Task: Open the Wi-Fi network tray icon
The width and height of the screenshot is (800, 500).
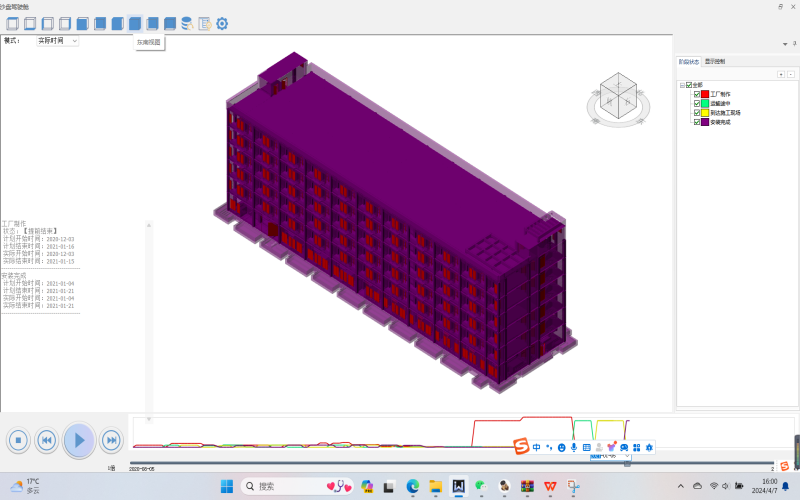Action: pos(713,486)
